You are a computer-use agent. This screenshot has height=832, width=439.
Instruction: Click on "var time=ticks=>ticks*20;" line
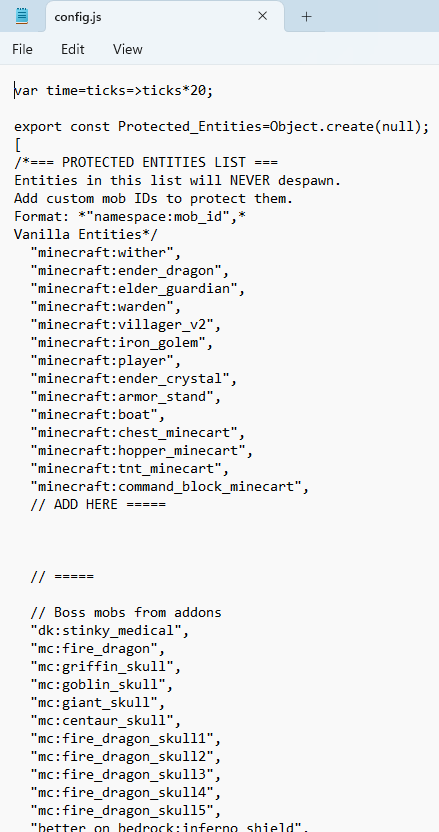tap(114, 91)
